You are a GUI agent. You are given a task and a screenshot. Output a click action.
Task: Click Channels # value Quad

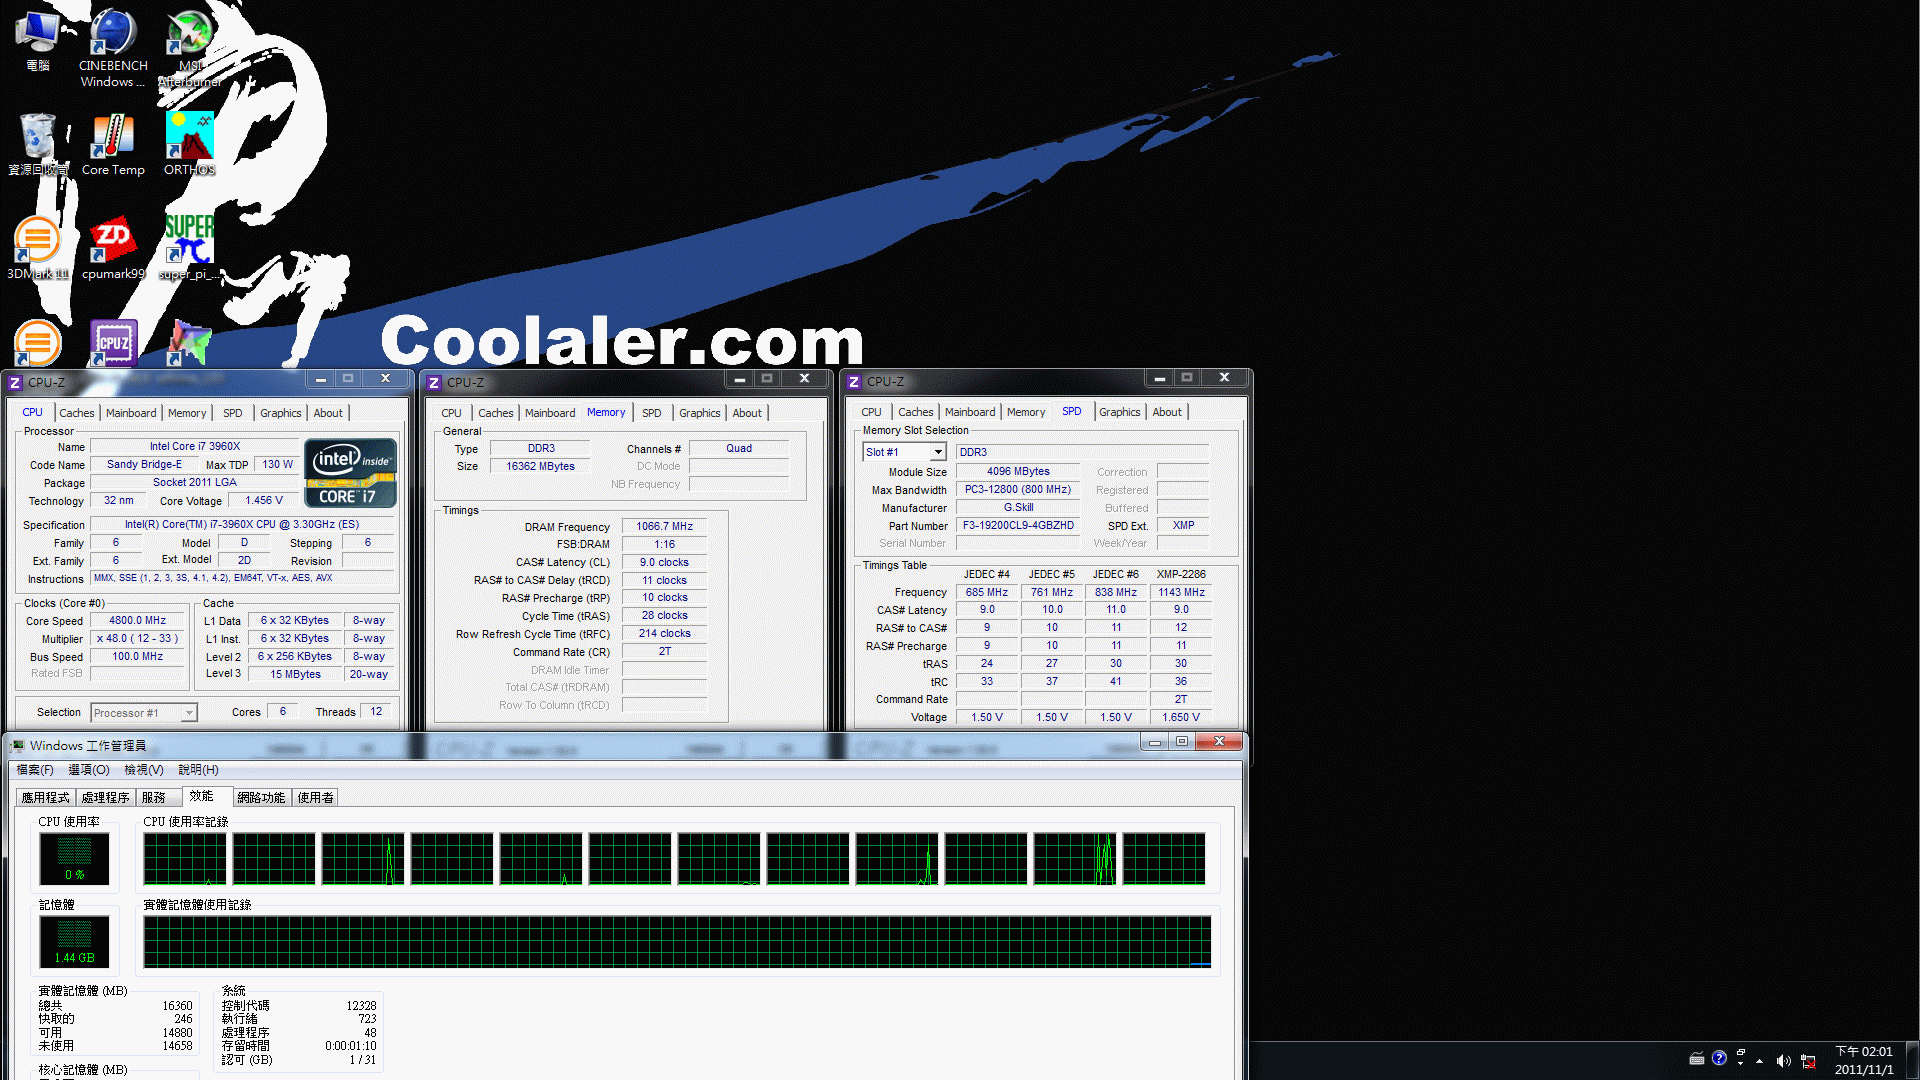[x=739, y=449]
